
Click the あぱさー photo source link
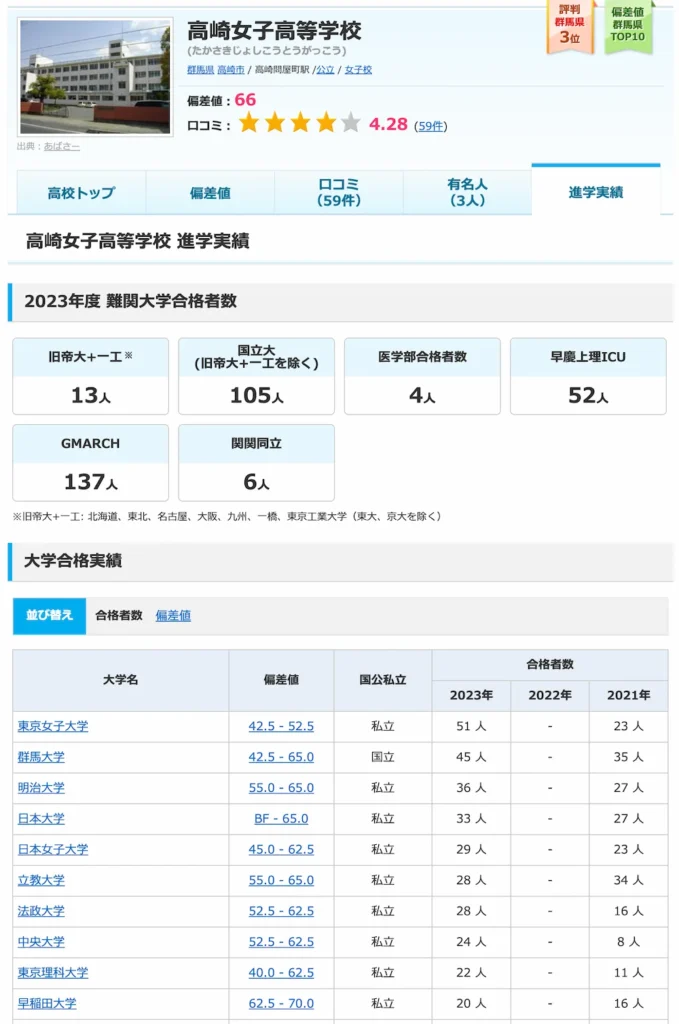click(x=61, y=147)
